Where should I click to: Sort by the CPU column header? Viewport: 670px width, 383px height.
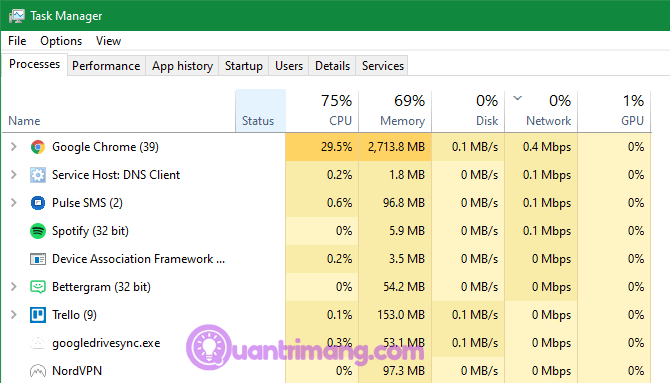pos(322,111)
